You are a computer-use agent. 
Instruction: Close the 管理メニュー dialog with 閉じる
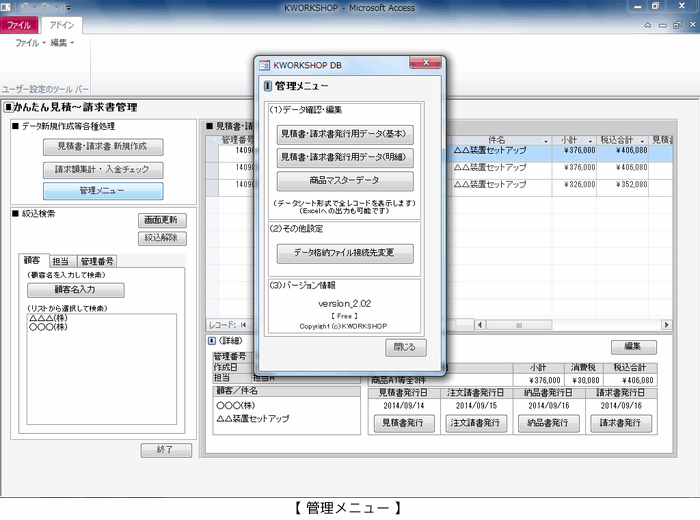point(405,347)
